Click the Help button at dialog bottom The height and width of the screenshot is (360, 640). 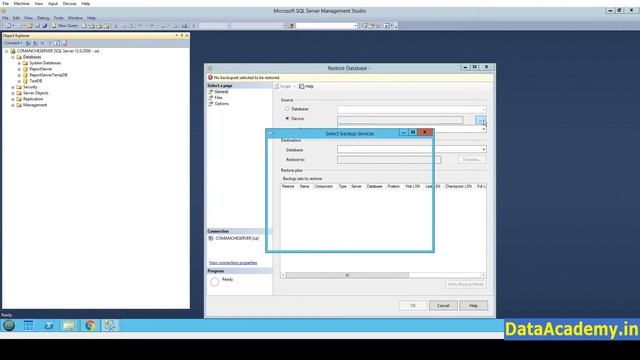(x=473, y=305)
